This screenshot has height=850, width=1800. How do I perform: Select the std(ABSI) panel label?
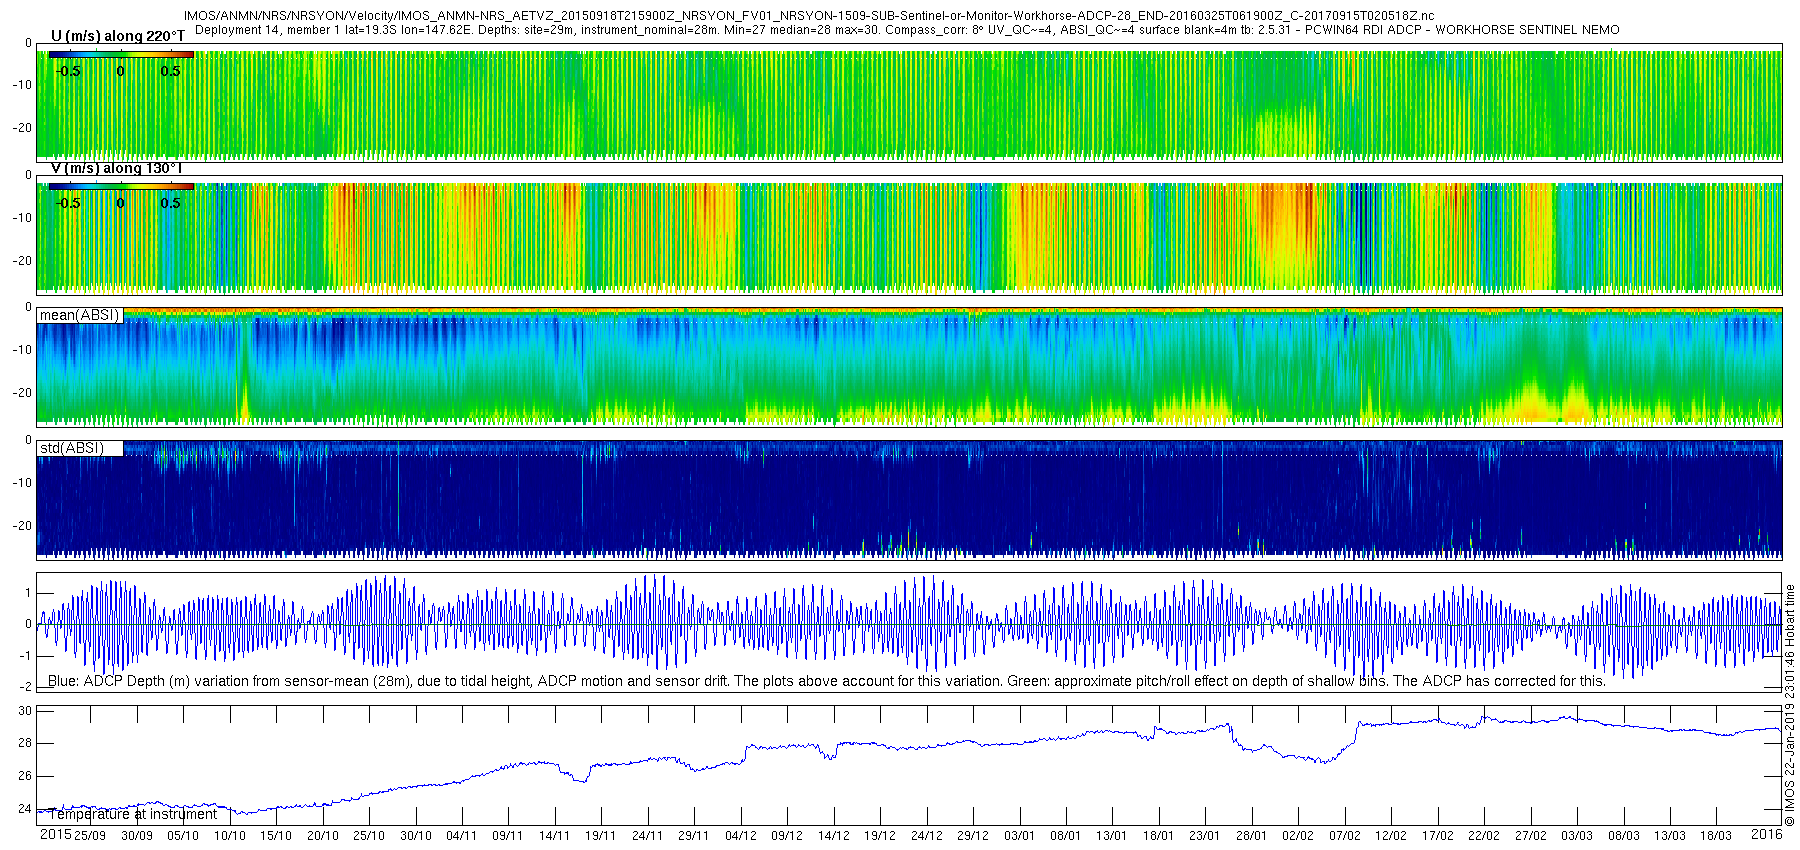click(x=72, y=448)
